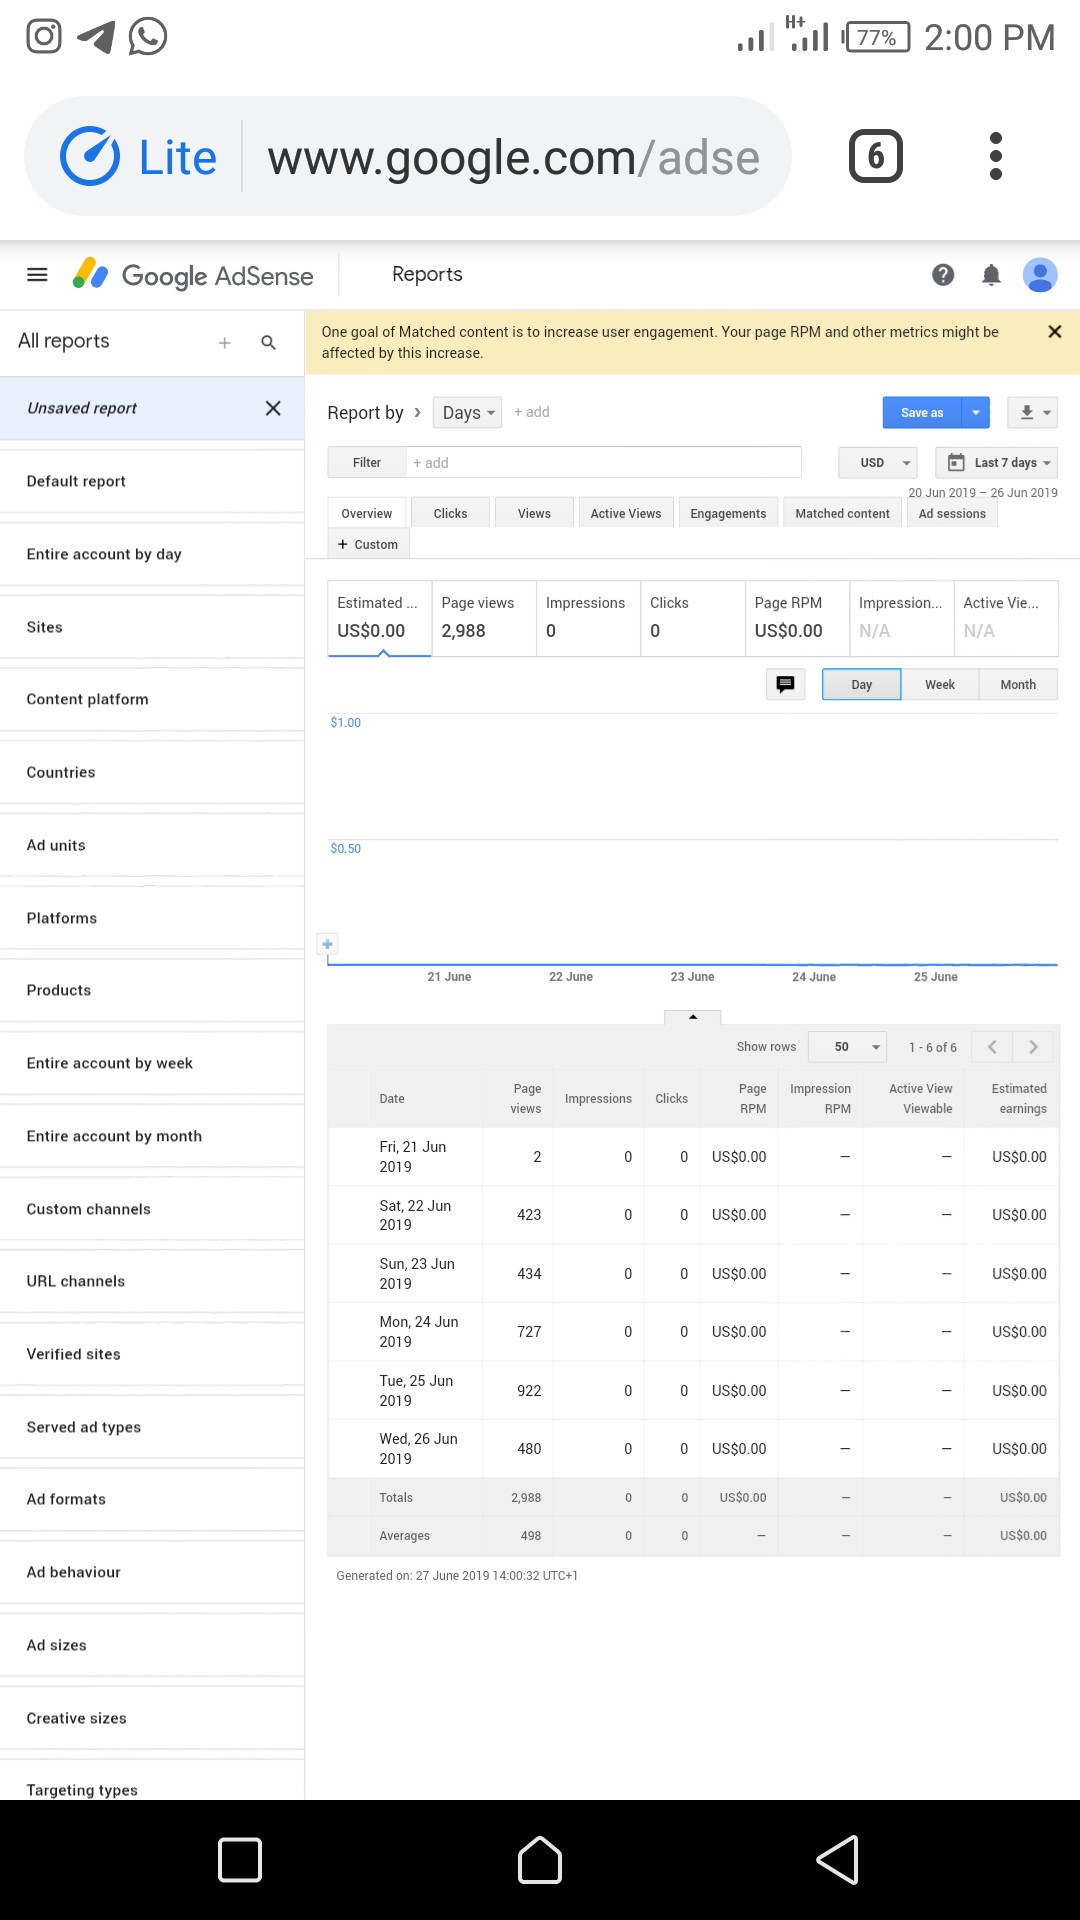This screenshot has width=1080, height=1920.
Task: Select the Page views metric card
Action: (x=484, y=618)
